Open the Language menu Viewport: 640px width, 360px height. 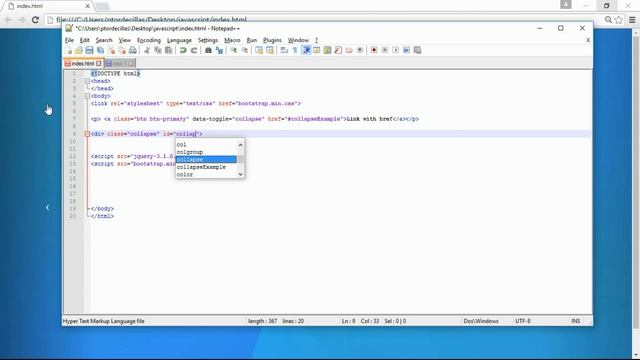tap(179, 40)
